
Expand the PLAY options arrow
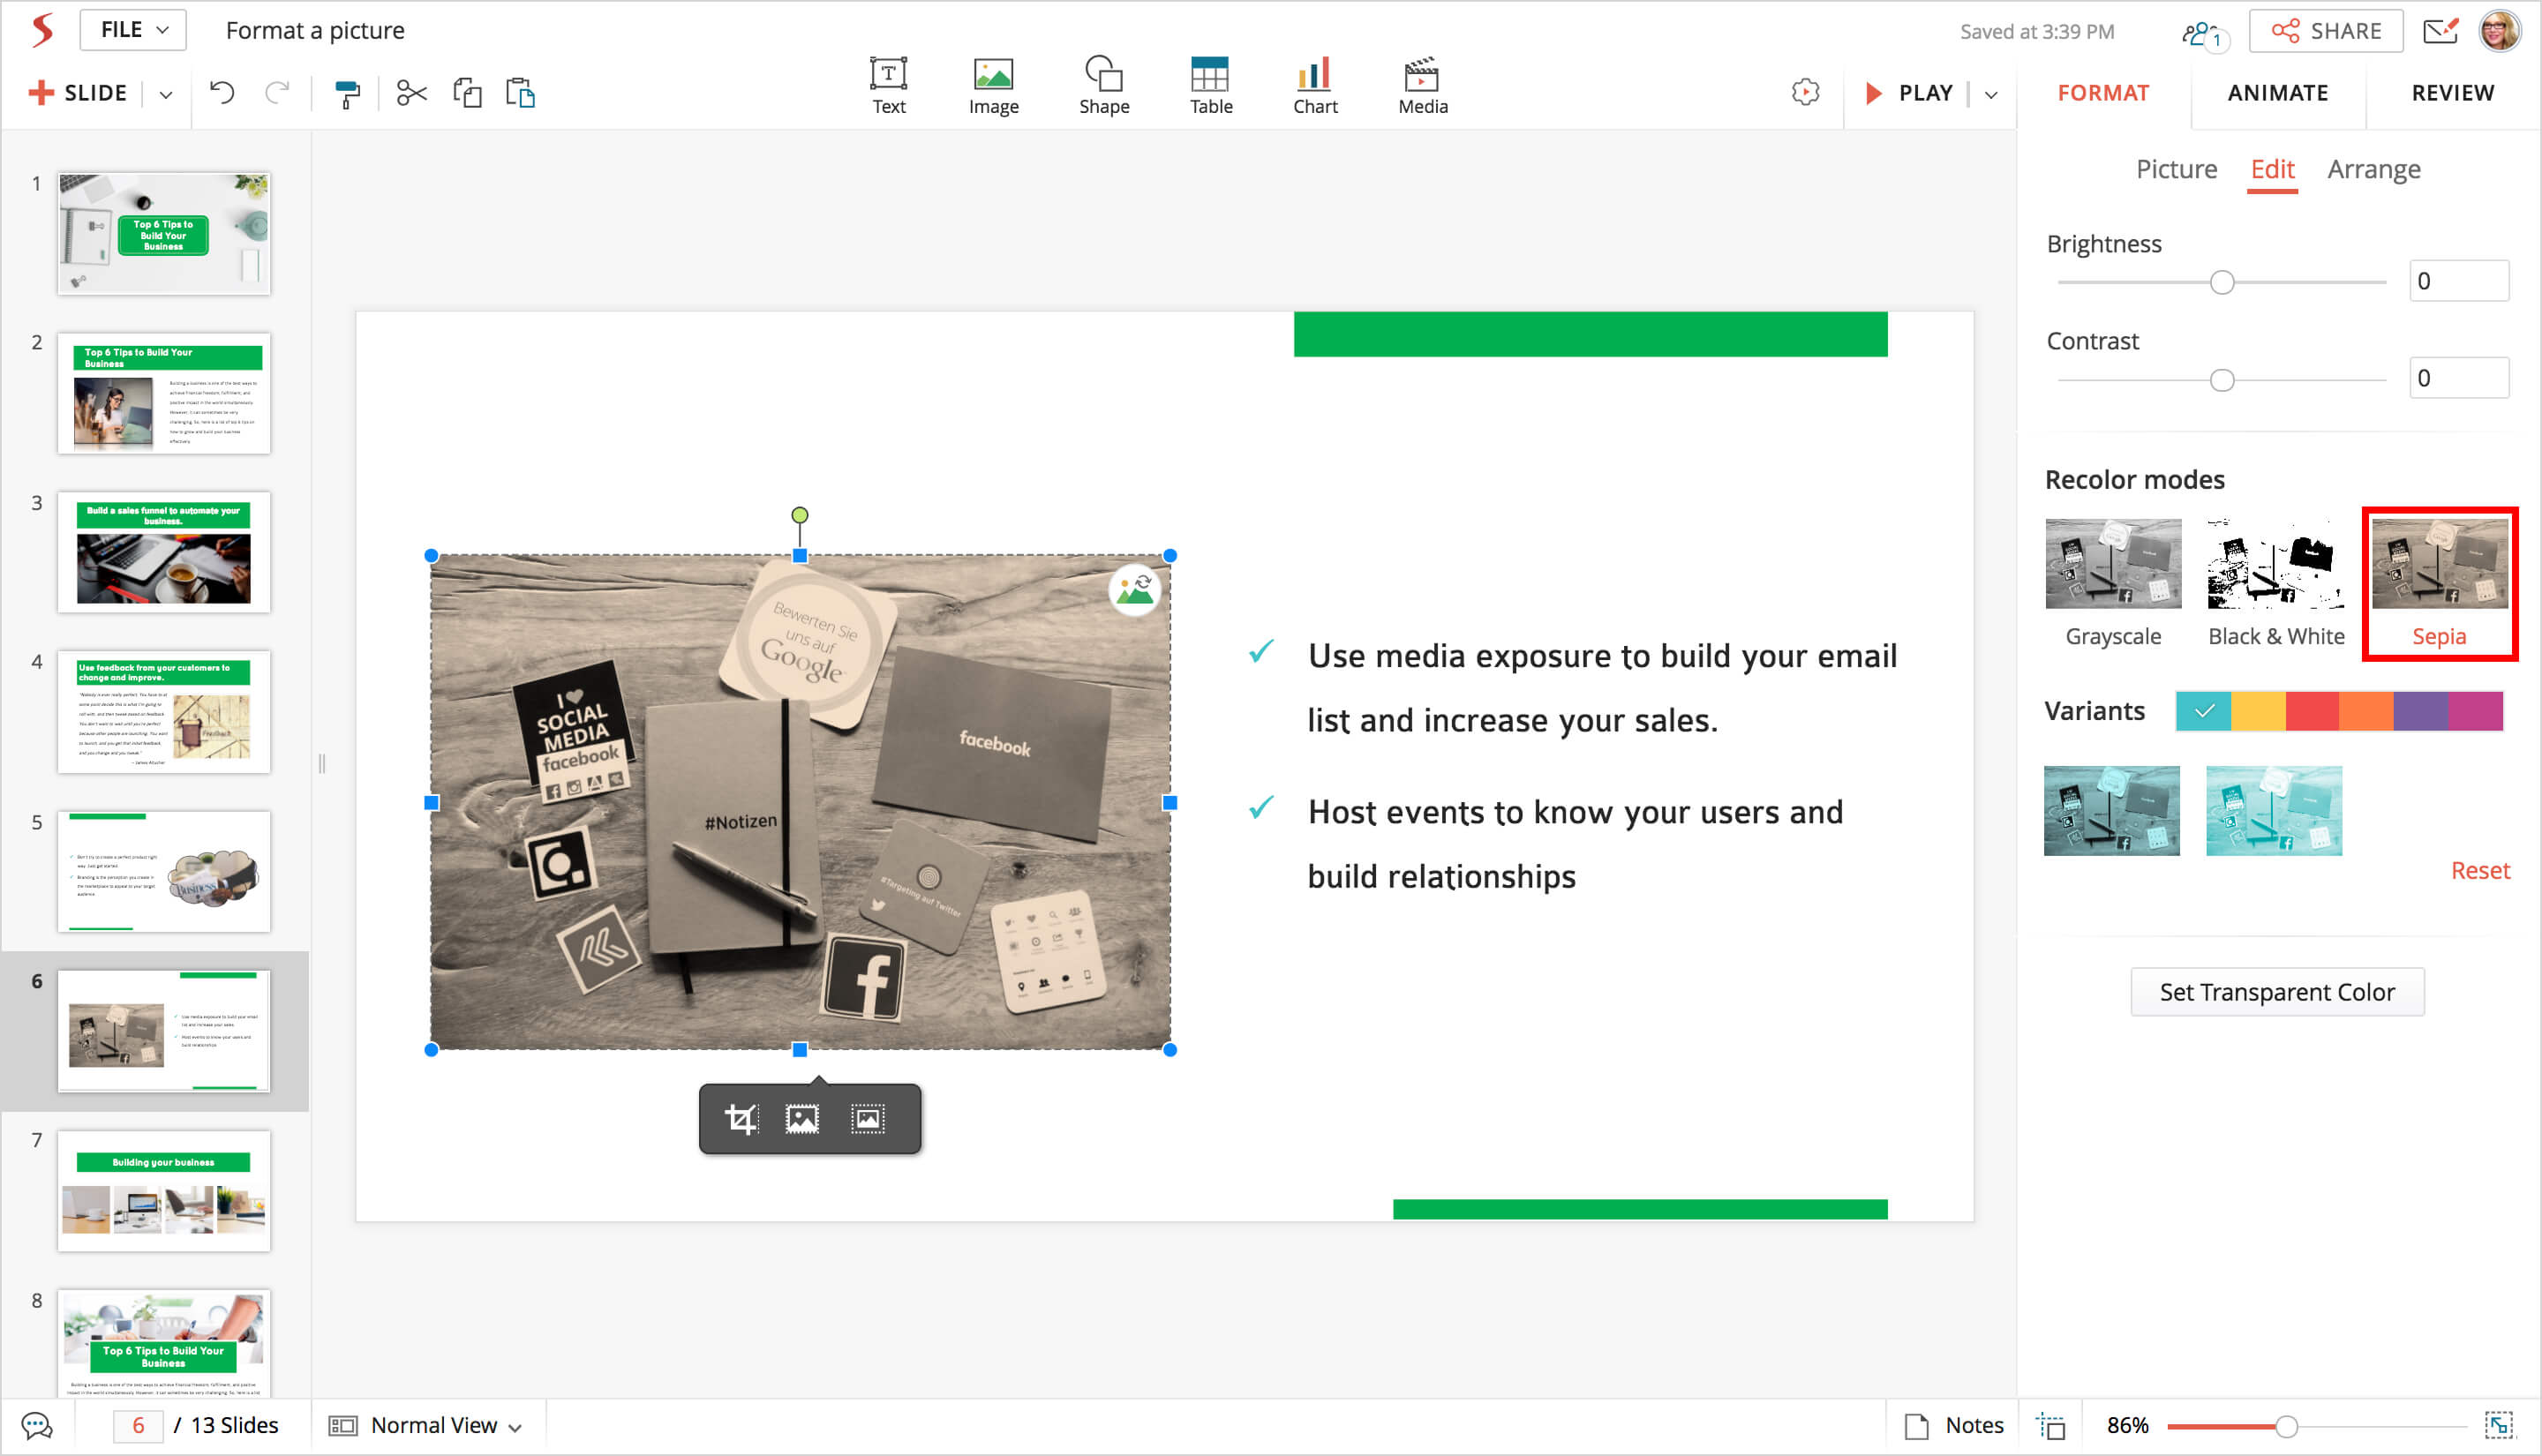point(1991,94)
